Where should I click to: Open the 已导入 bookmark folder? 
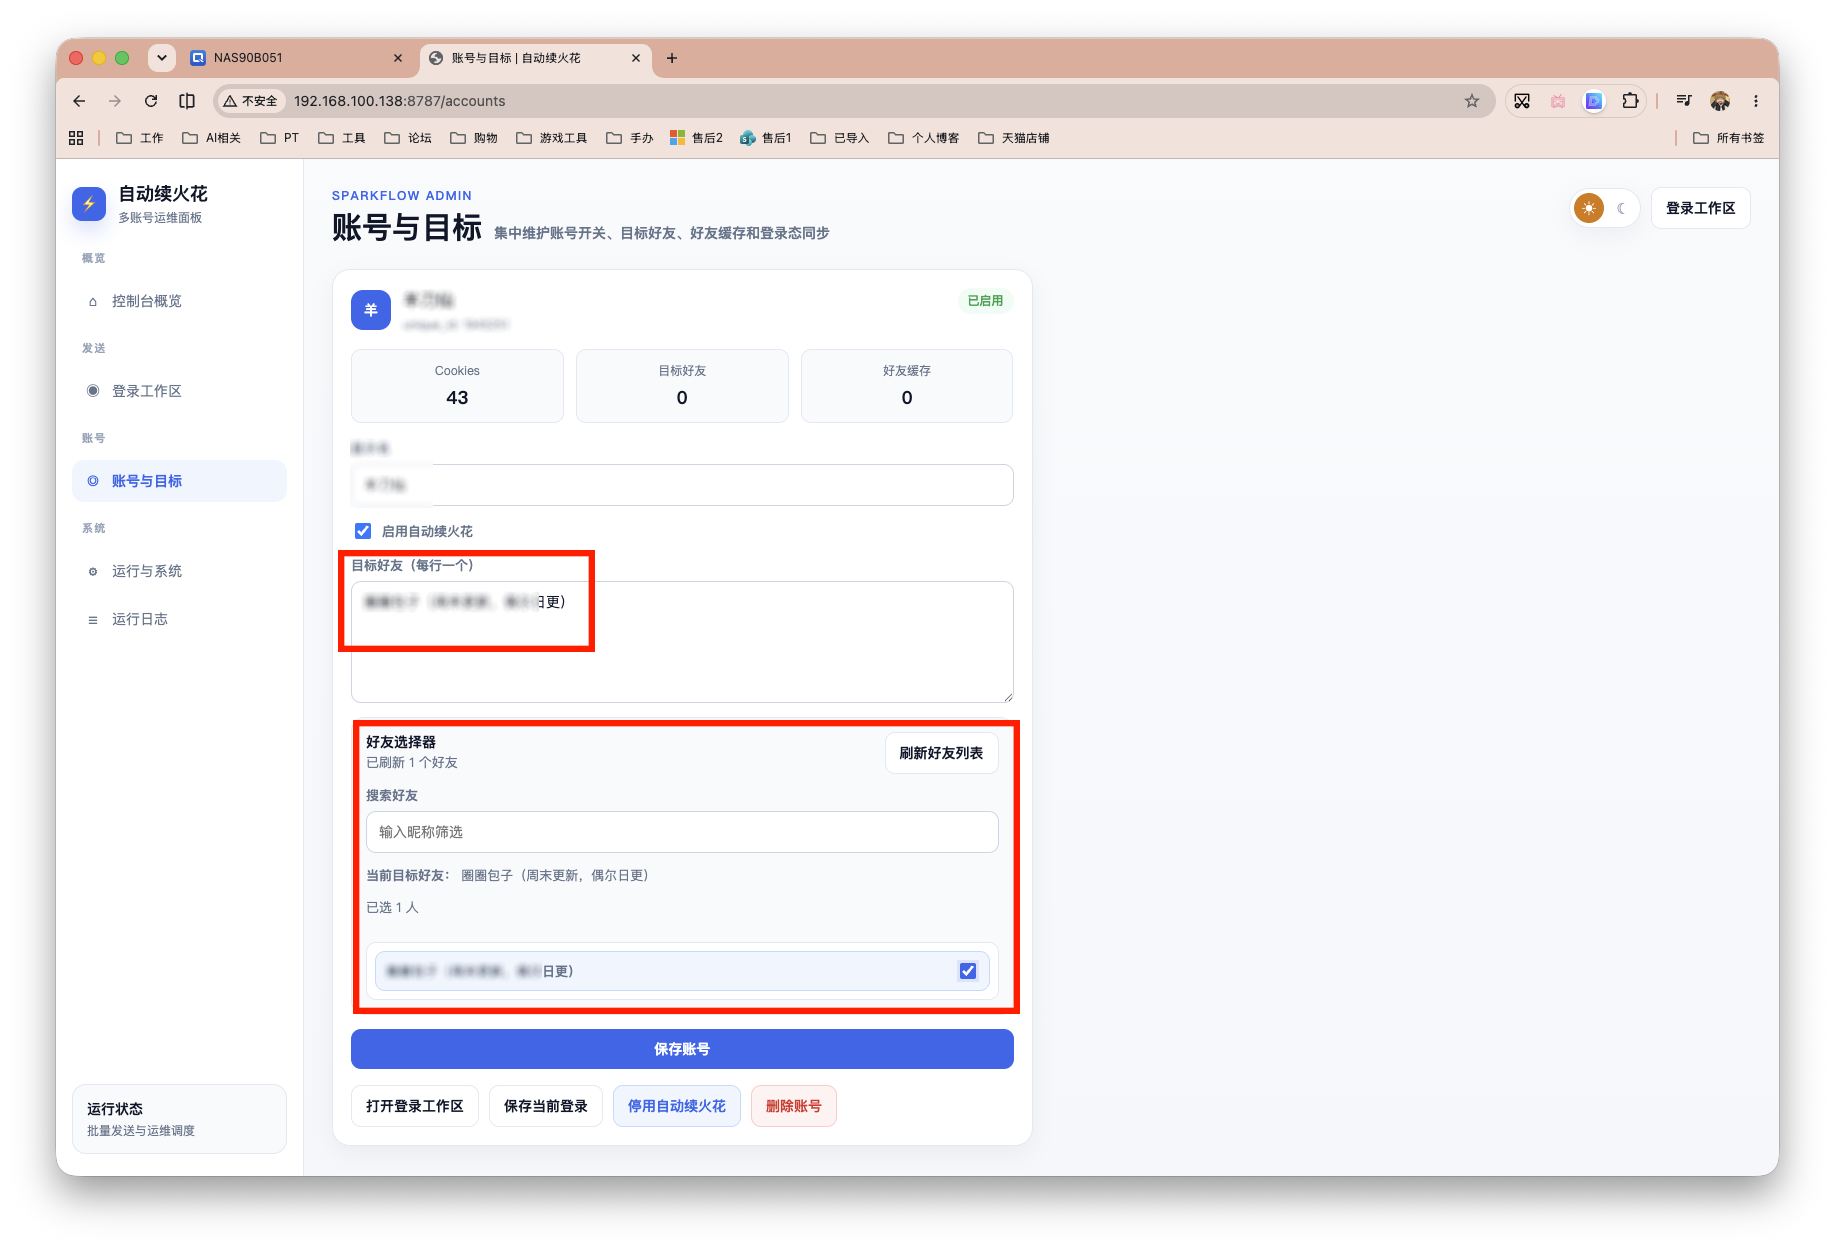tap(840, 138)
